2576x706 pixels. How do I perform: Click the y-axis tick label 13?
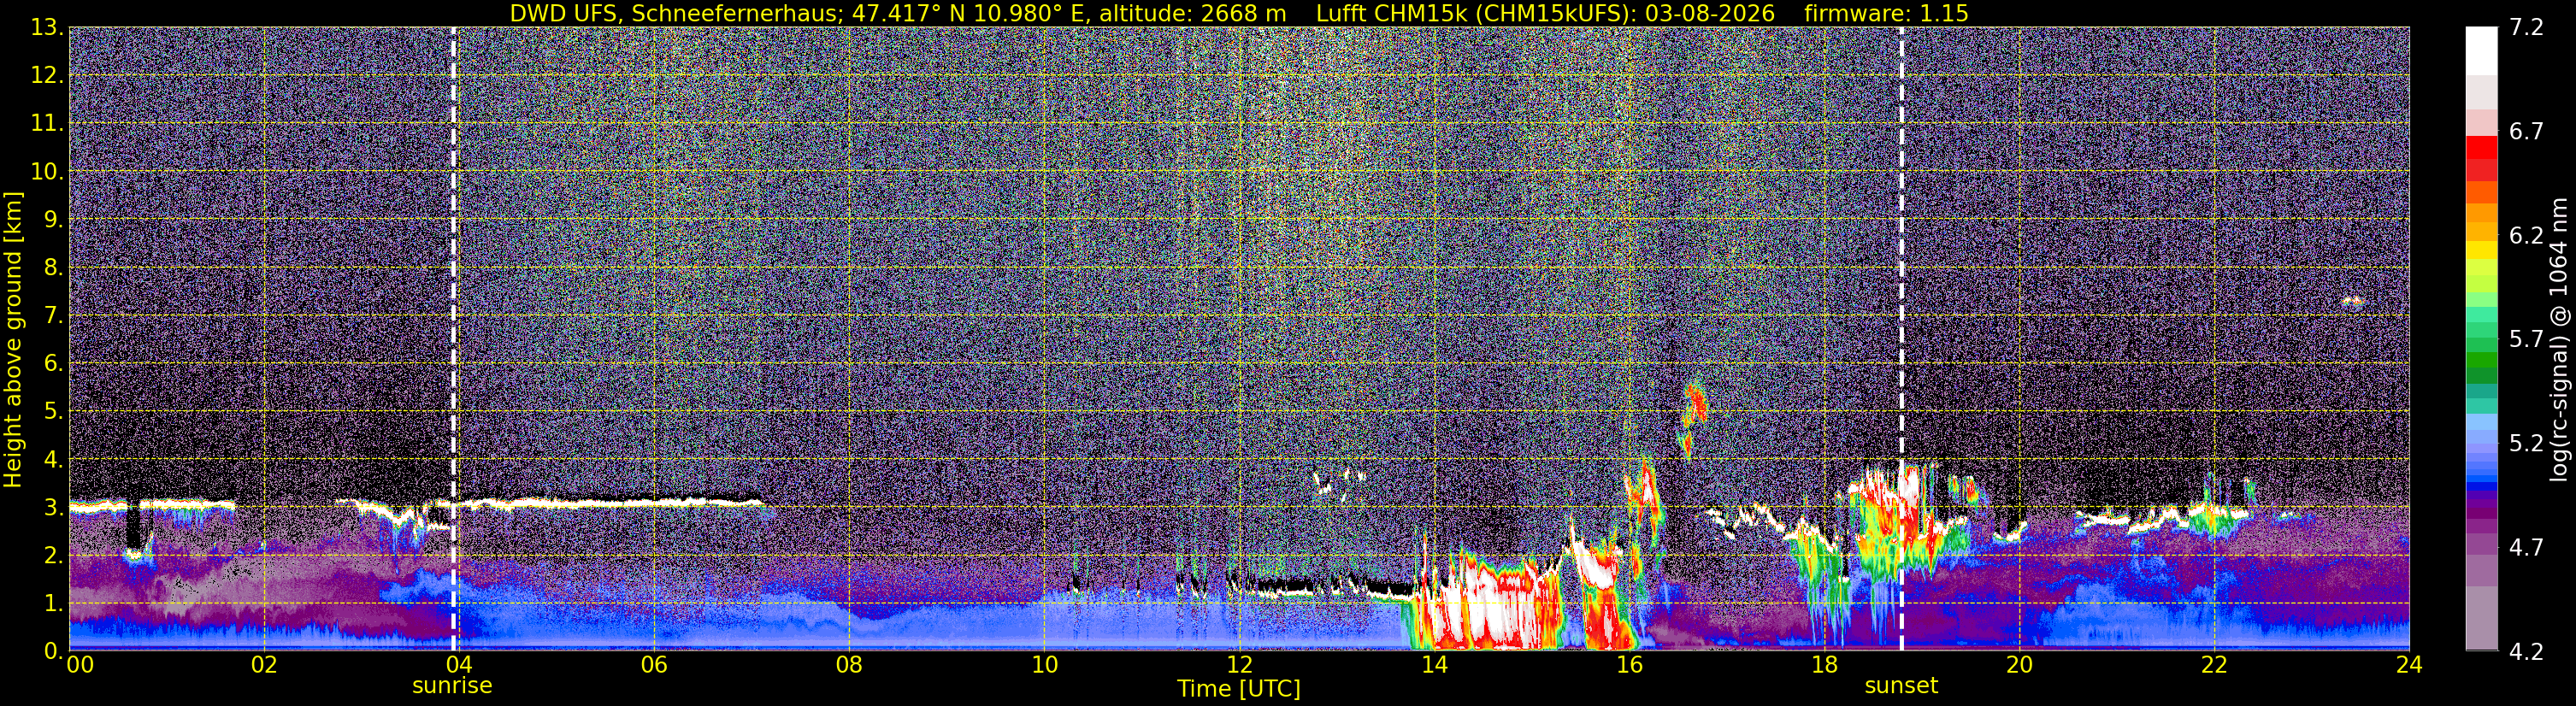(x=47, y=28)
